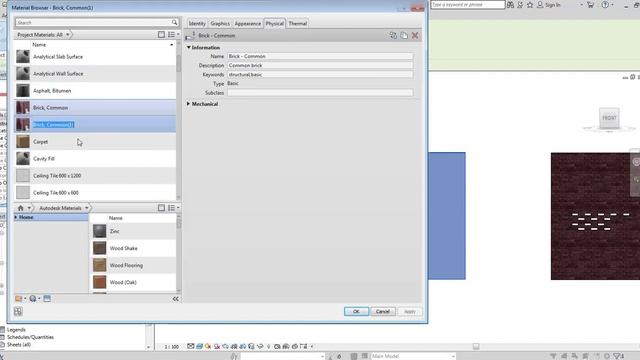The height and width of the screenshot is (360, 640).
Task: Click the Favorites star icon
Action: 530,5
